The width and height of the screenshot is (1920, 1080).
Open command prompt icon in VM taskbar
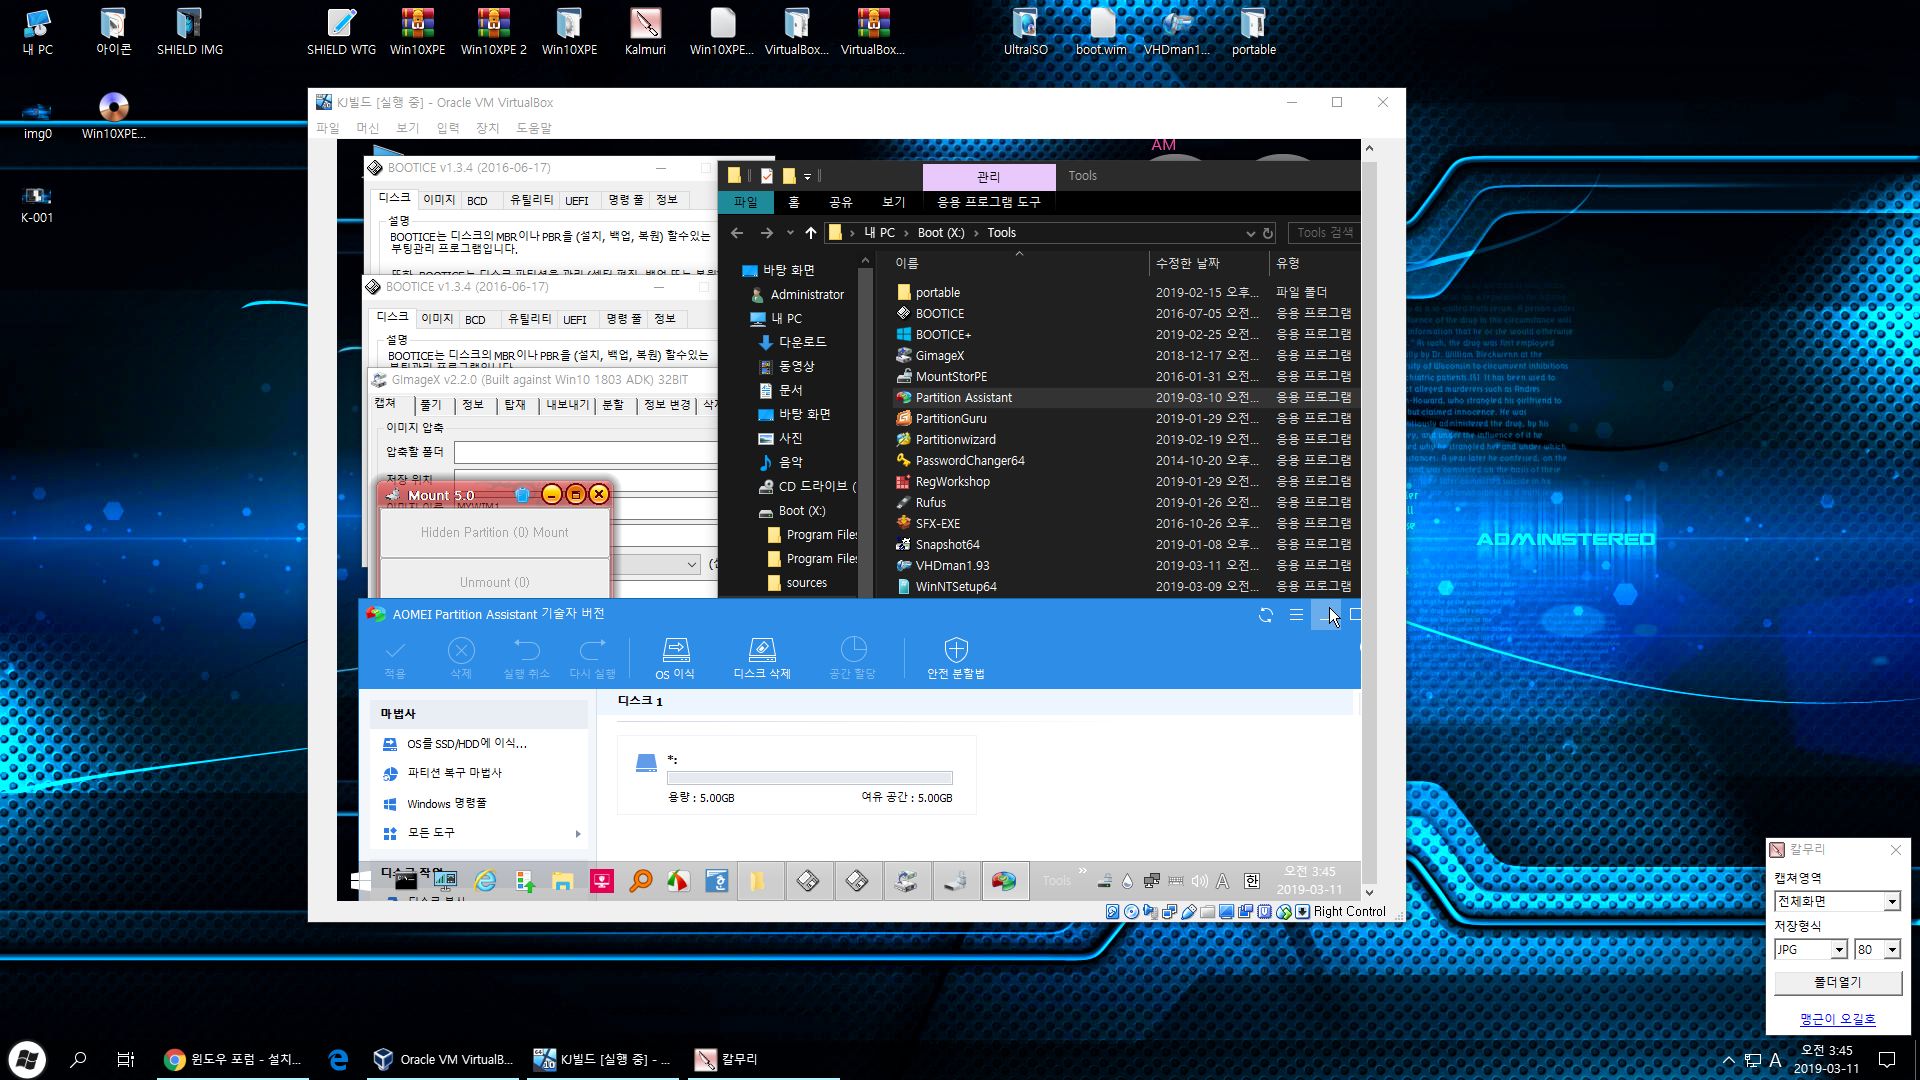[x=406, y=881]
